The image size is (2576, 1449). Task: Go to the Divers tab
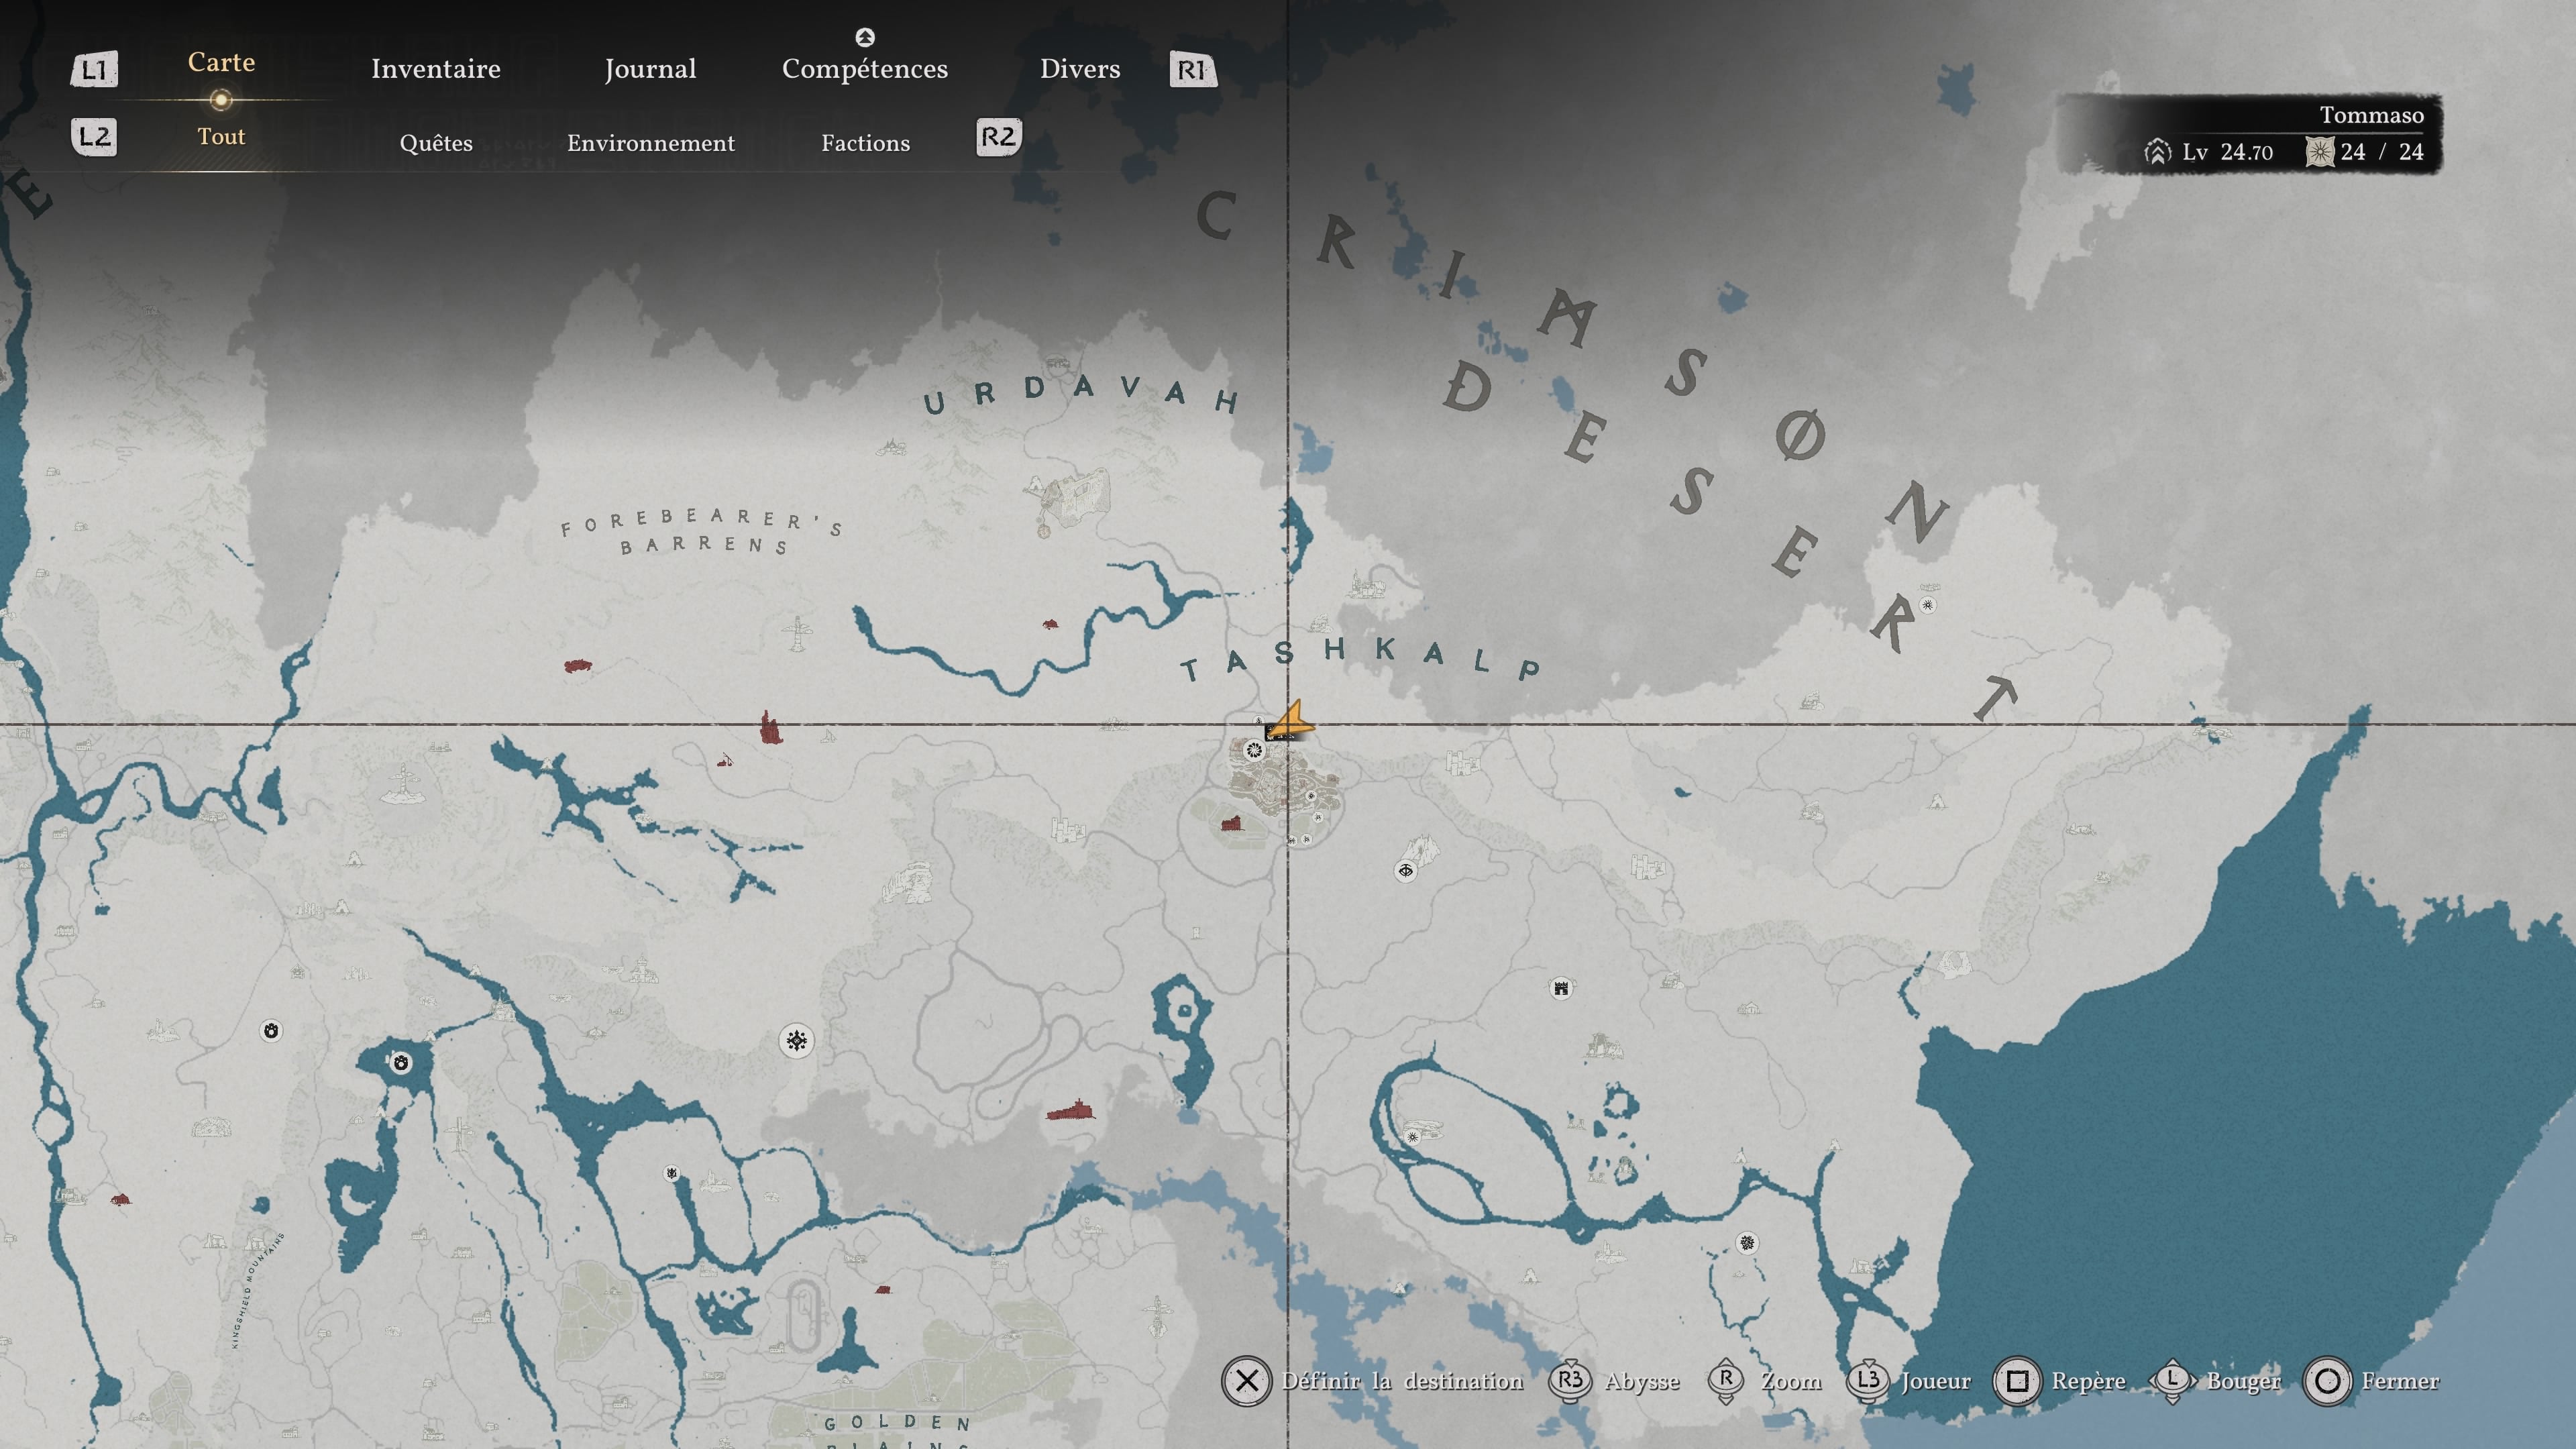tap(1080, 69)
